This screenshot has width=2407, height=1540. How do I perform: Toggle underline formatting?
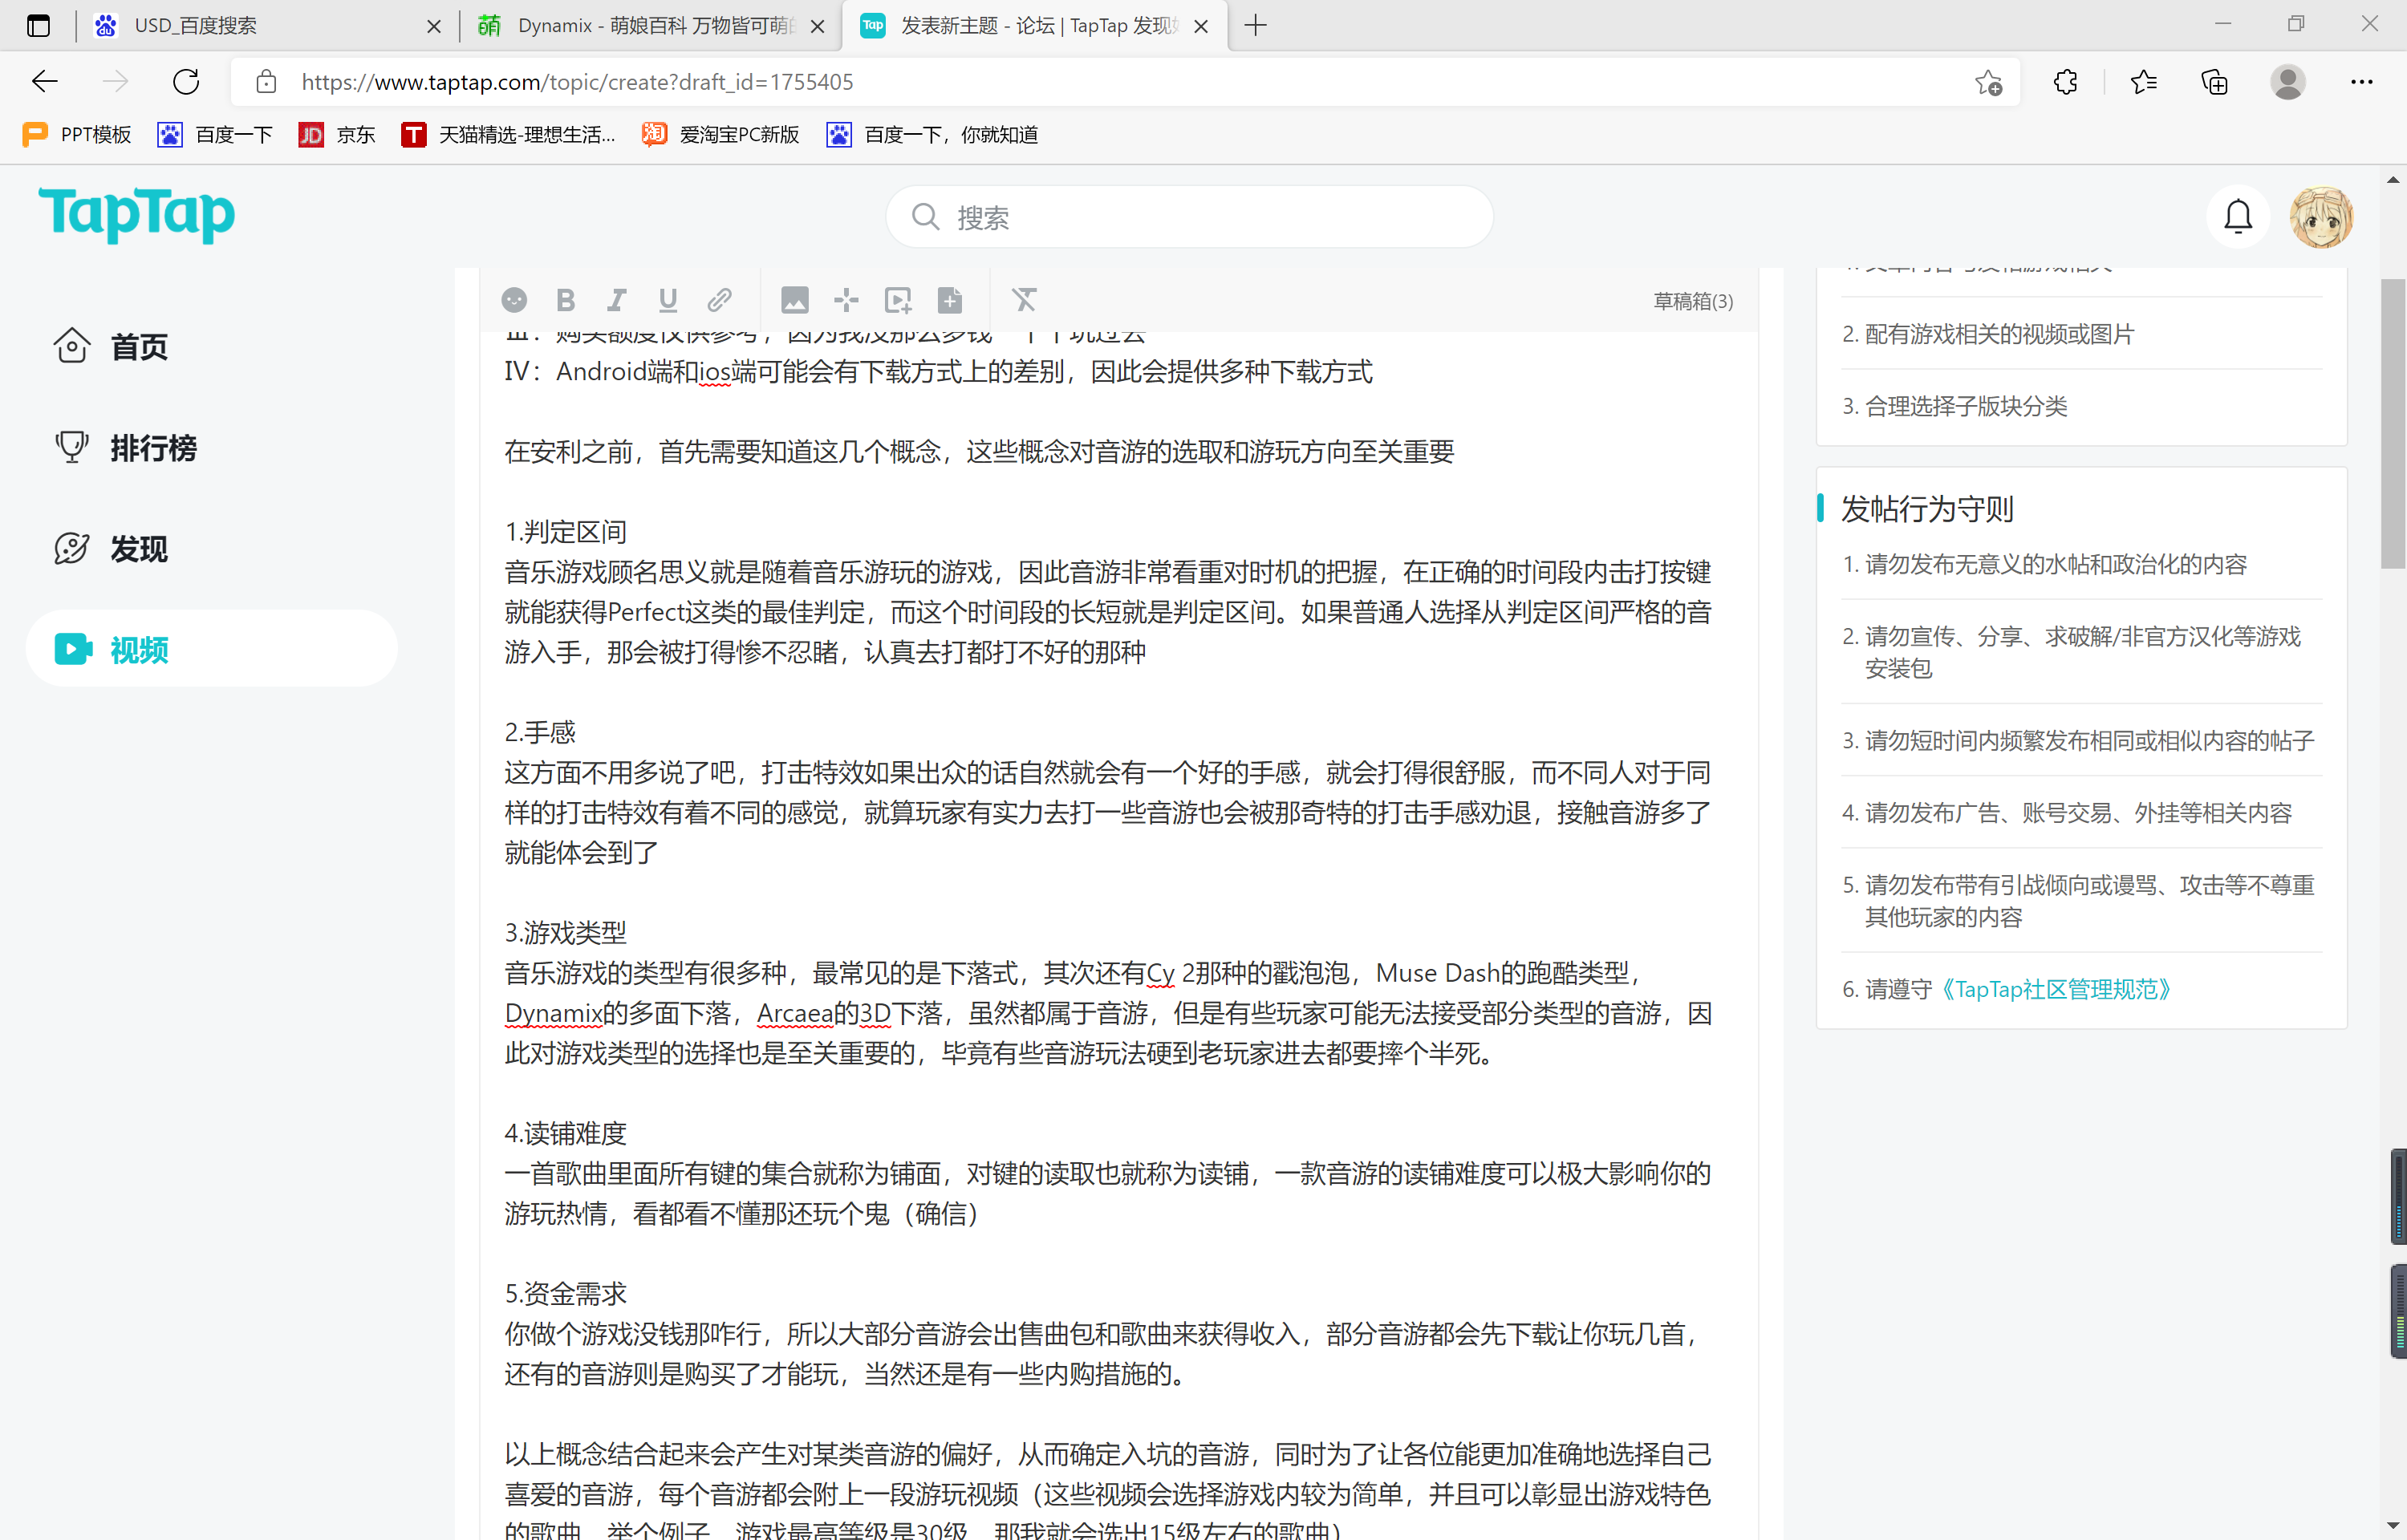pos(668,300)
